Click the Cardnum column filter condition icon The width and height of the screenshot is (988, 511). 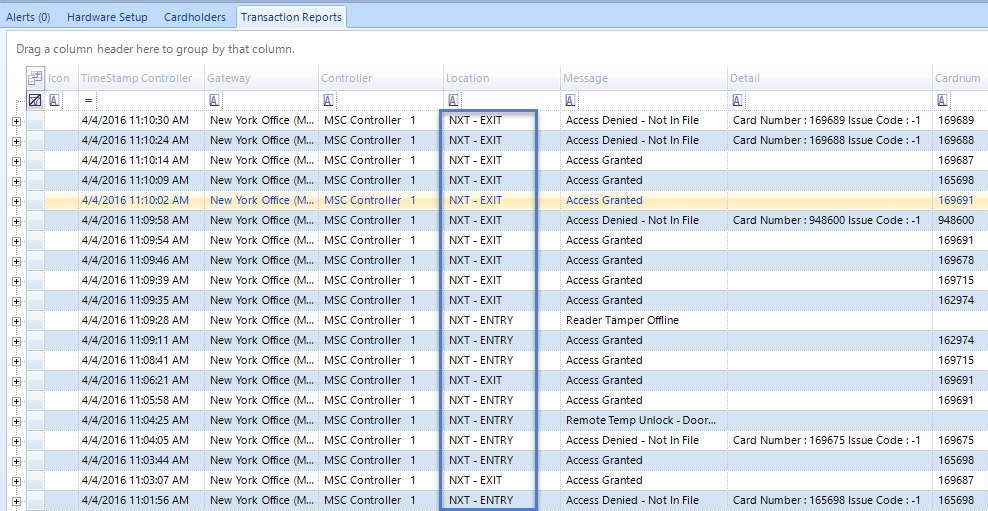[942, 100]
